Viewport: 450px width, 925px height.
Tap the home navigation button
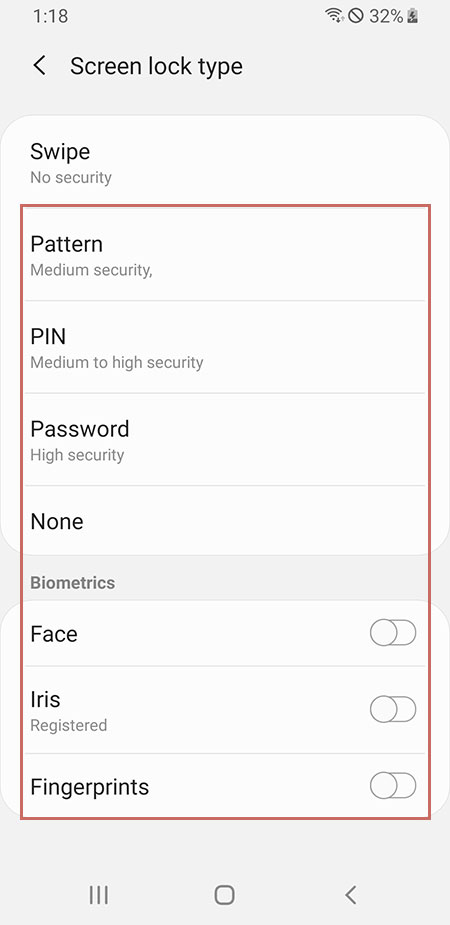[x=224, y=895]
